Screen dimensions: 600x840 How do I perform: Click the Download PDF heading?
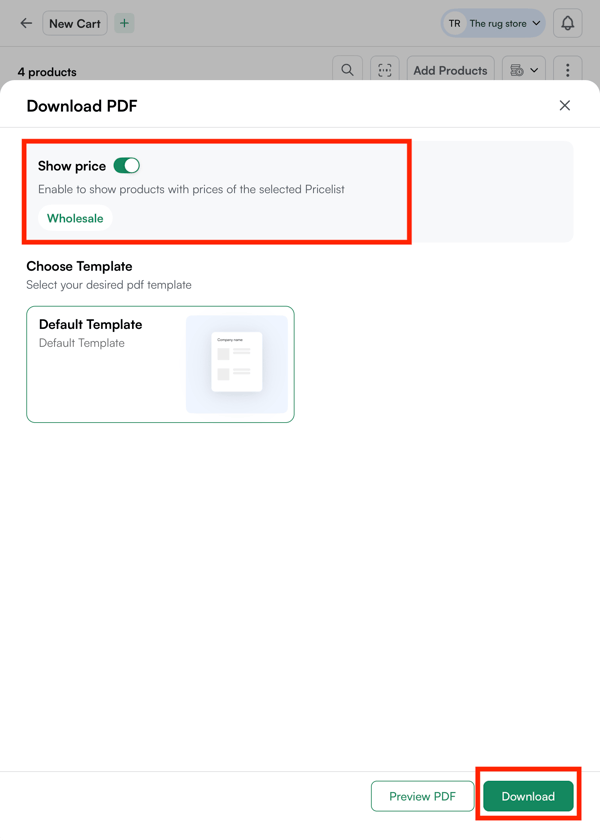click(82, 106)
